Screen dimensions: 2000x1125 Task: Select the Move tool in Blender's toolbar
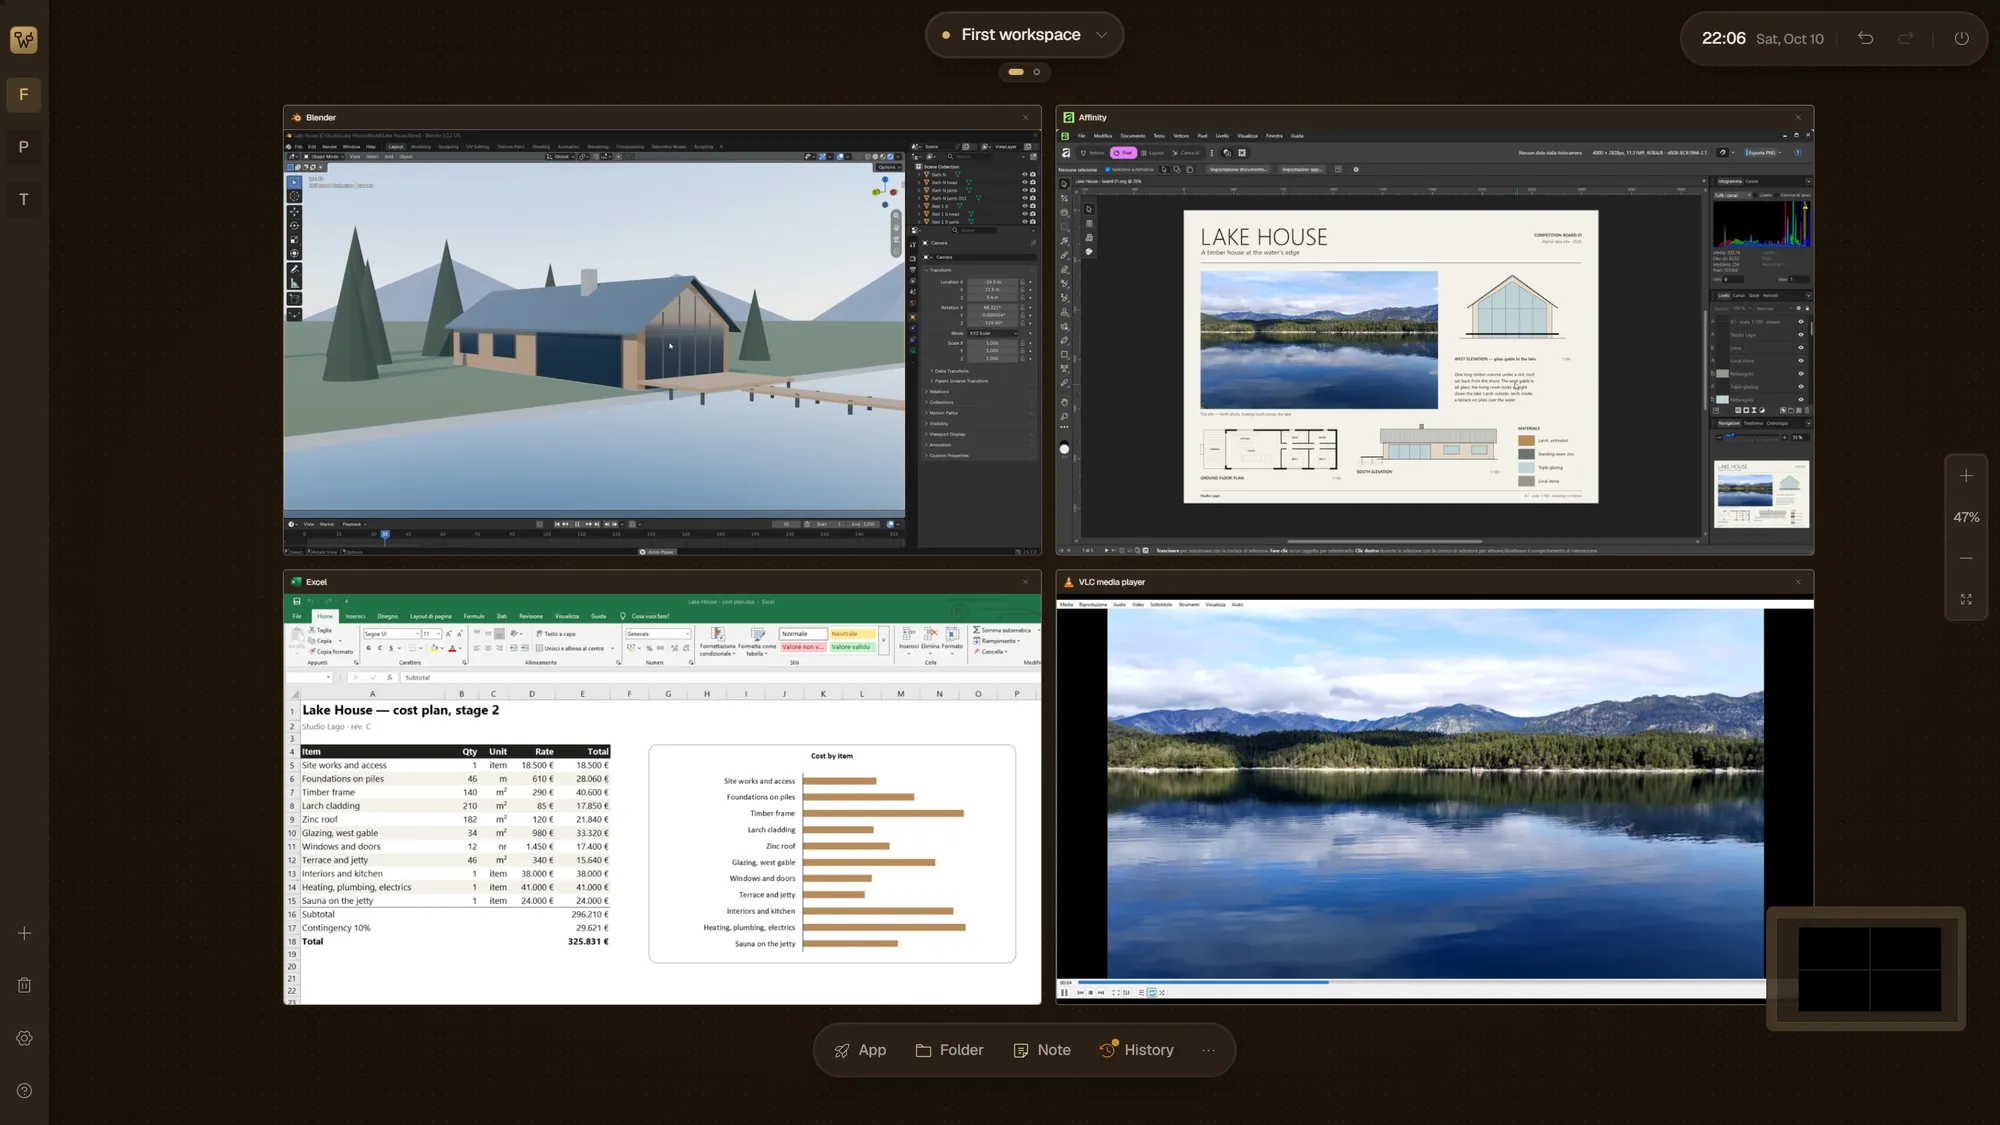(x=294, y=212)
